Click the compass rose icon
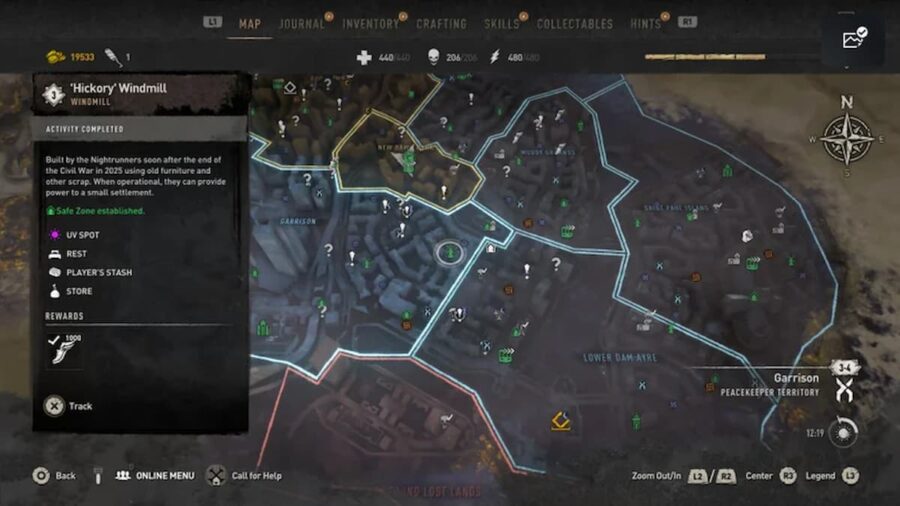This screenshot has height=506, width=900. [x=847, y=138]
